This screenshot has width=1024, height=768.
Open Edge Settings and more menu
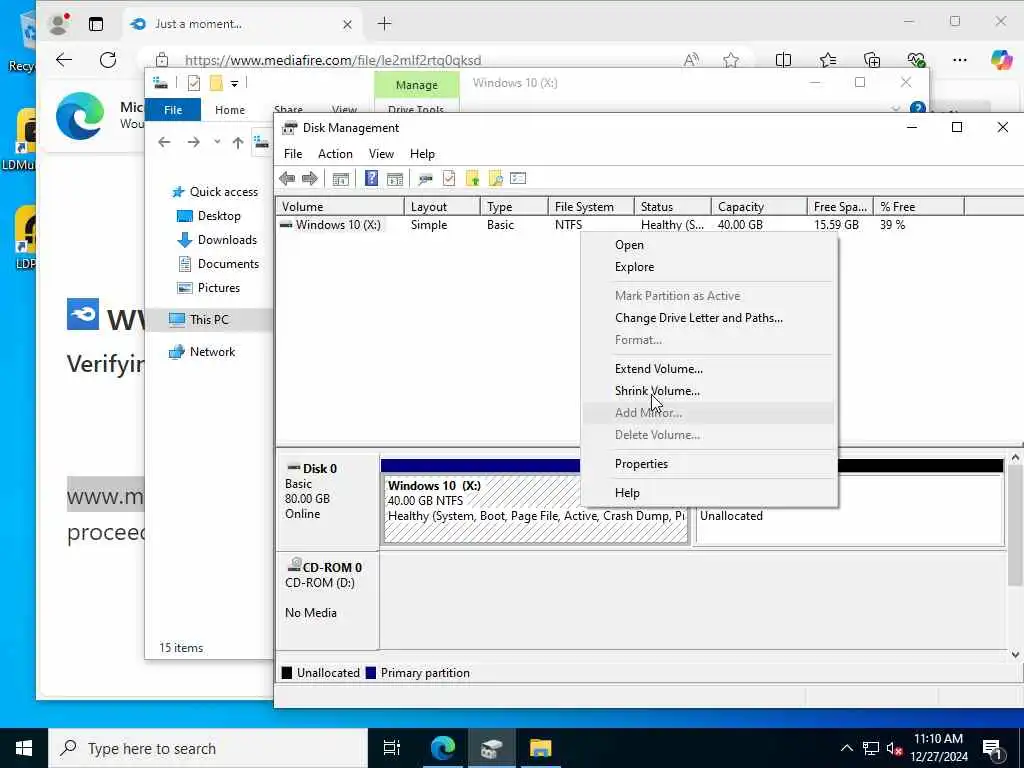point(959,60)
